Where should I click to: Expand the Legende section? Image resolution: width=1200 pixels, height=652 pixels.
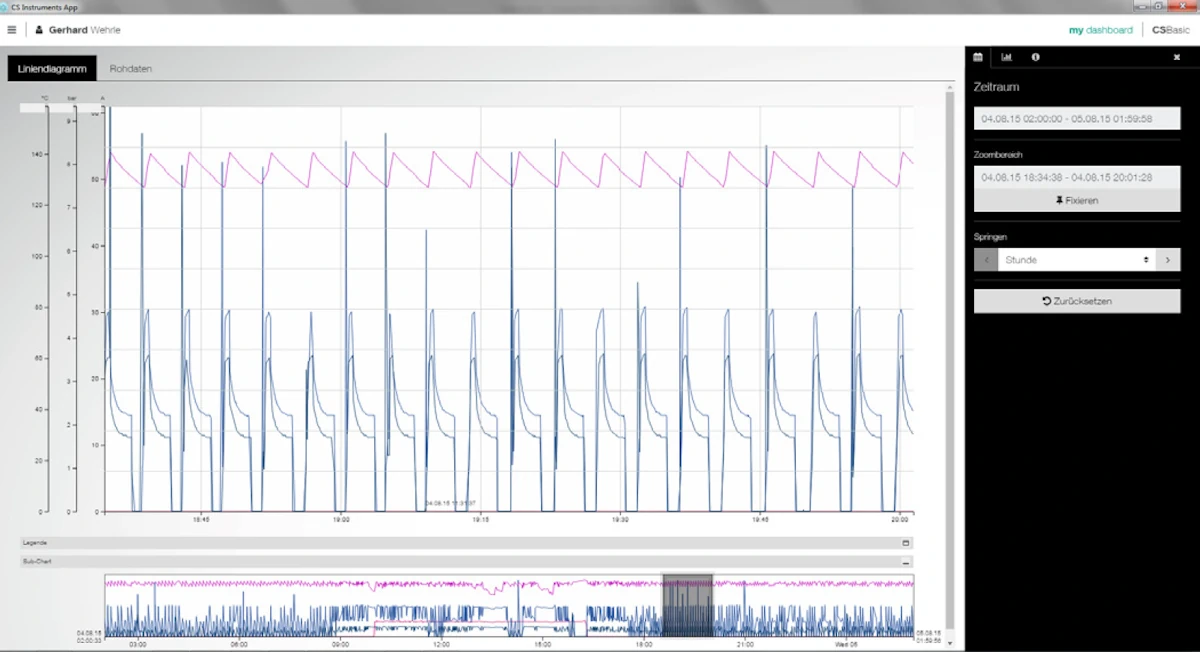906,543
